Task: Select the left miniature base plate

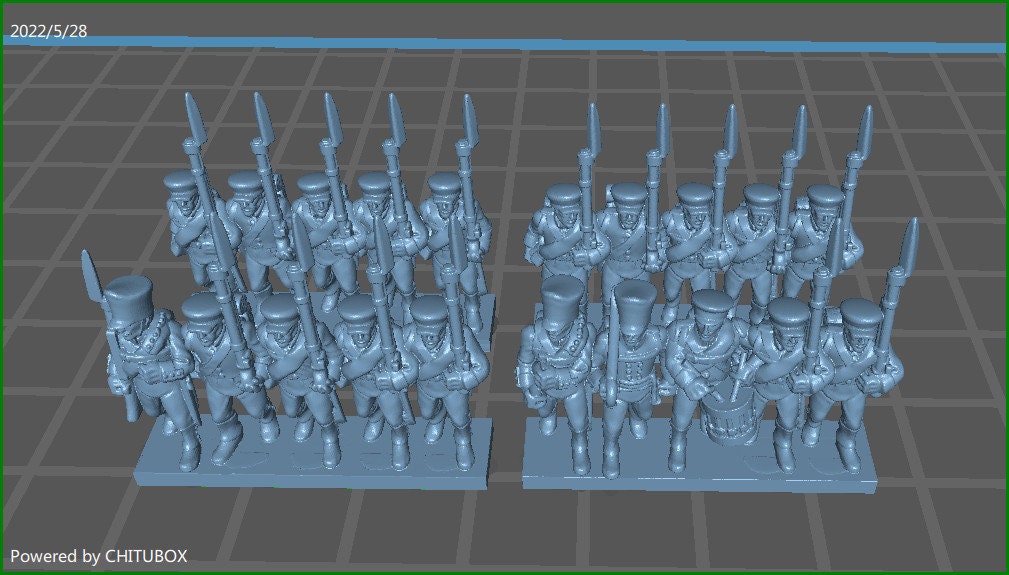Action: [313, 454]
